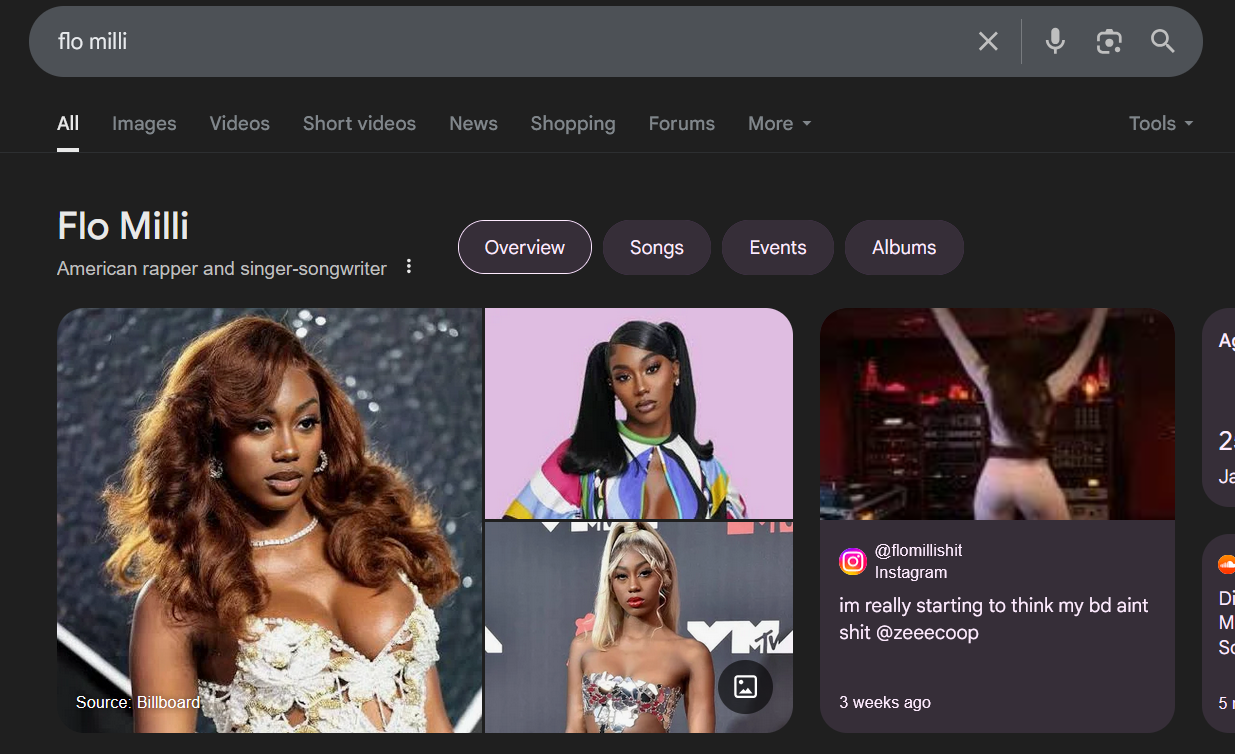Open the @flomillishit Instagram handle
This screenshot has width=1235, height=754.
pos(918,550)
